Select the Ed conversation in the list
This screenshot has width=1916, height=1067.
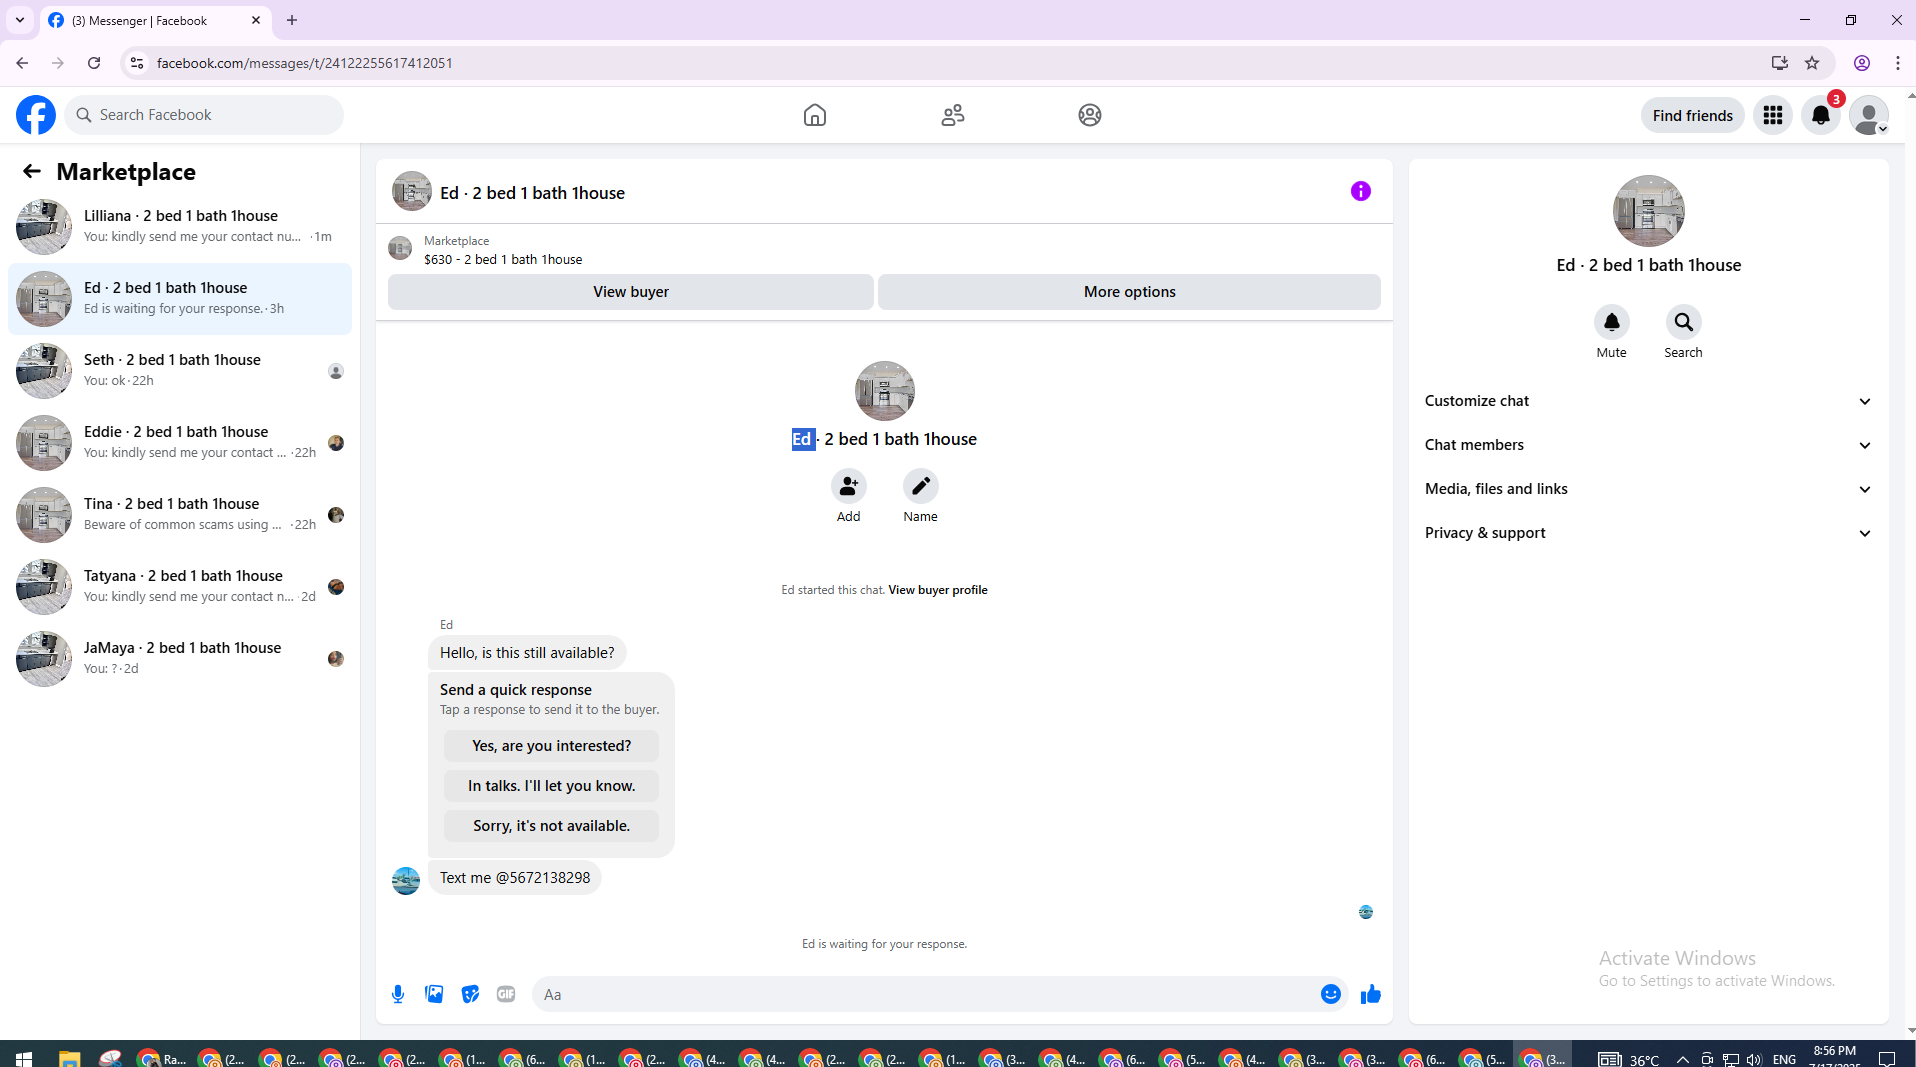[180, 299]
